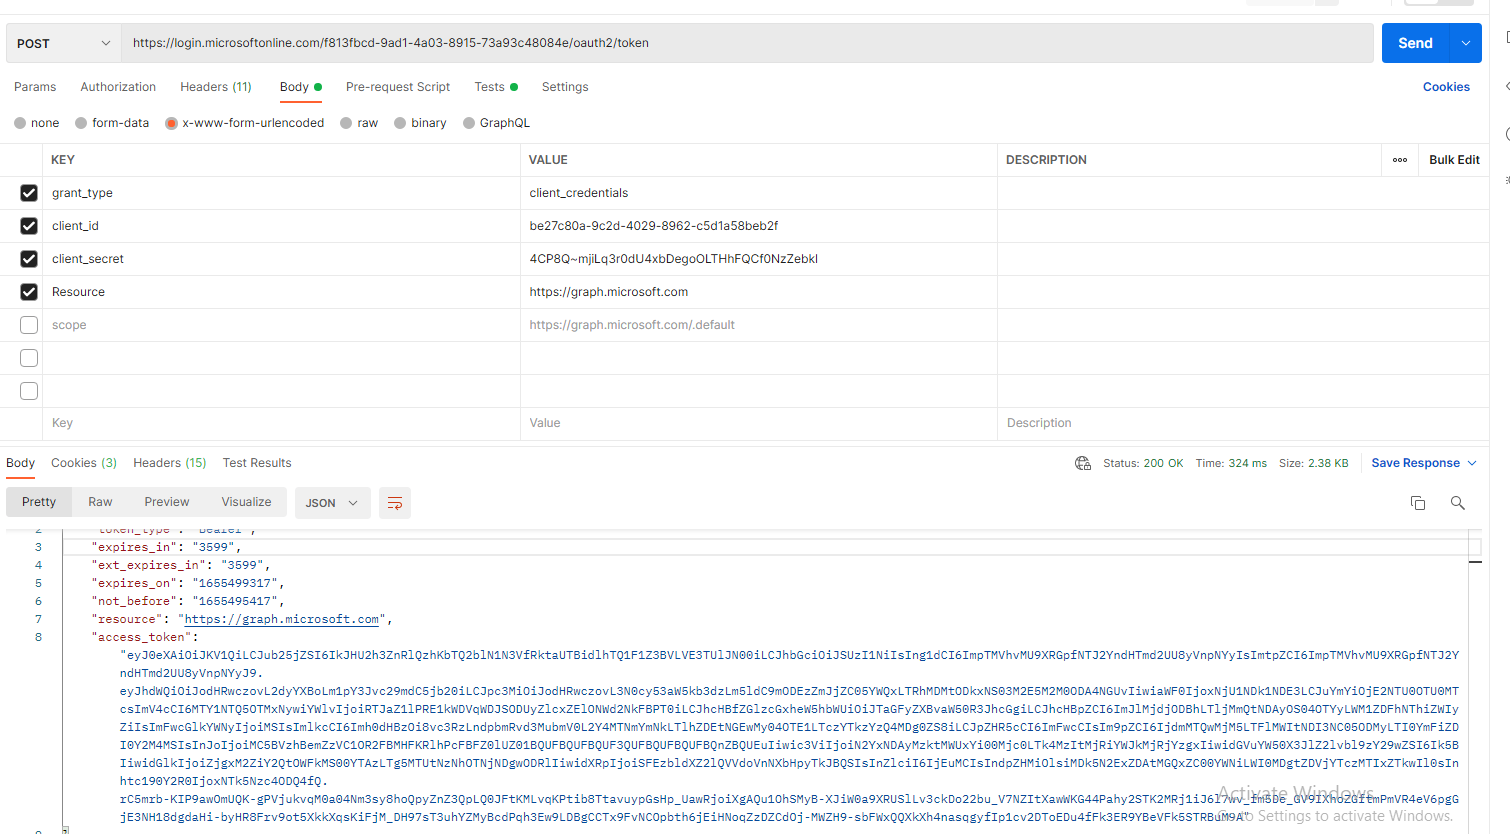The height and width of the screenshot is (834, 1510).
Task: Open the three-dot menu beside Bulk Edit
Action: click(1399, 160)
